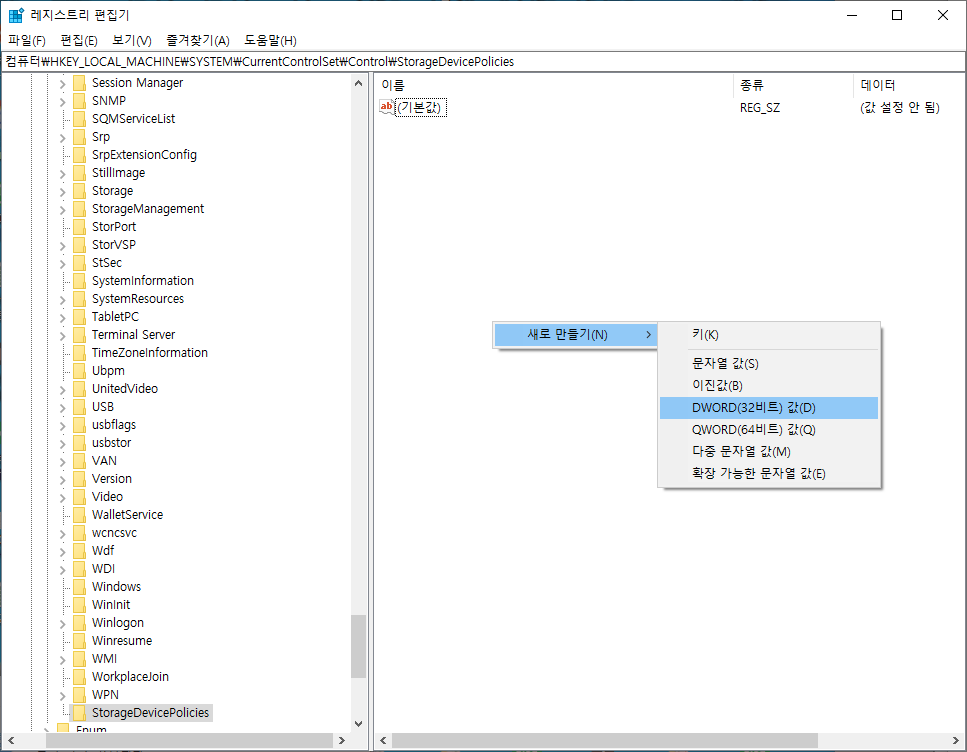This screenshot has height=752, width=967.
Task: Expand the VAN key
Action: [x=62, y=461]
